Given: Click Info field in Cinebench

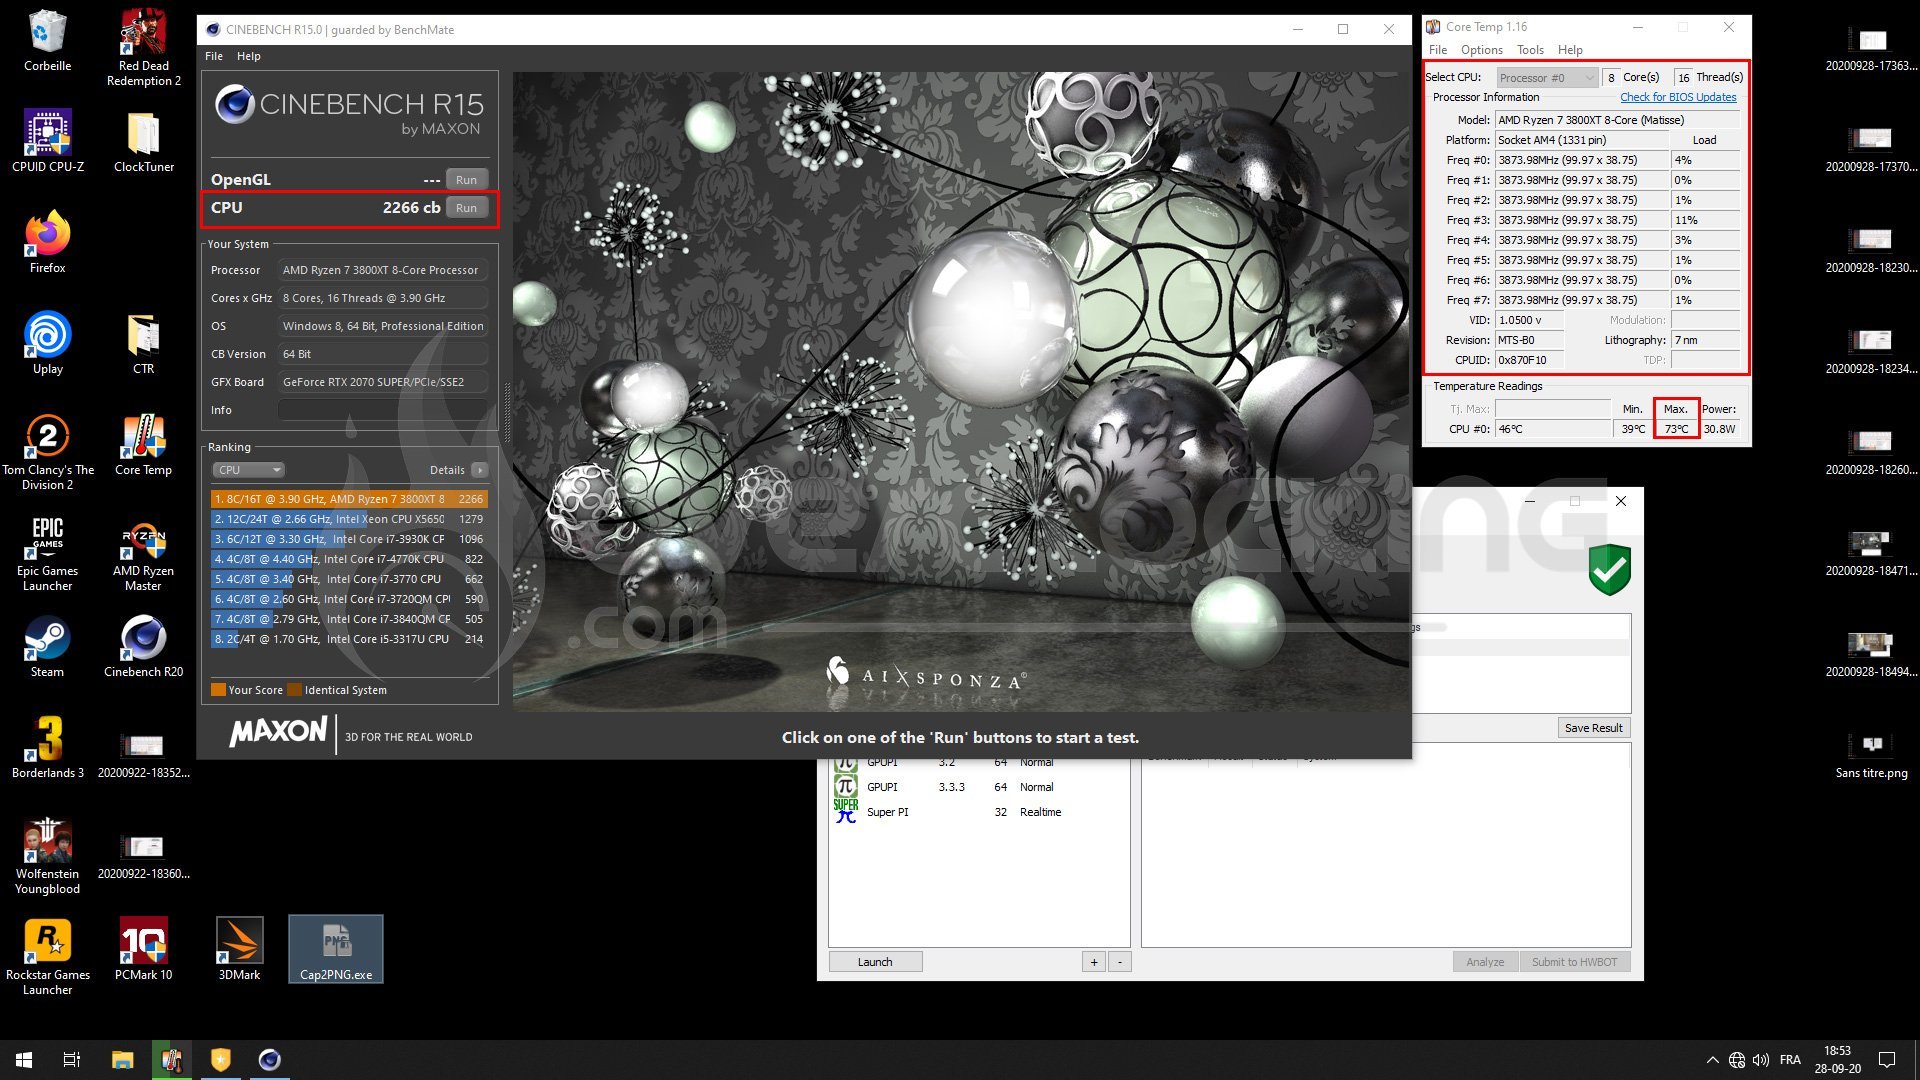Looking at the screenshot, I should coord(383,410).
